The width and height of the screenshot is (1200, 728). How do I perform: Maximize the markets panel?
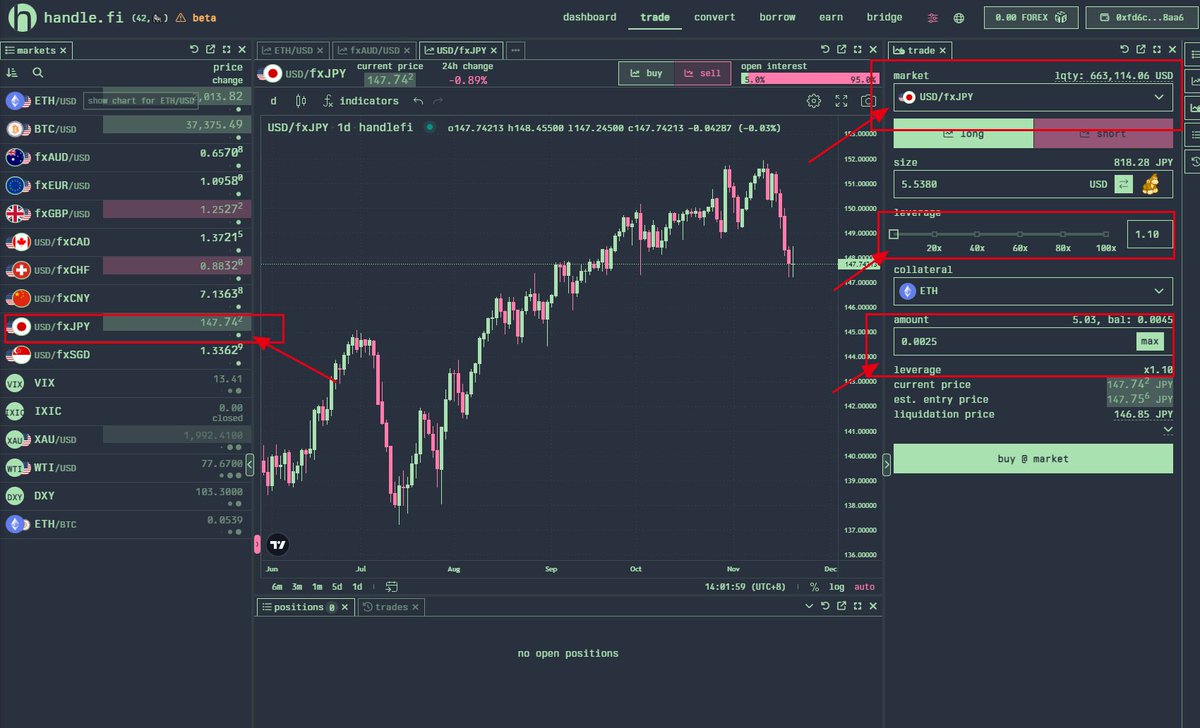tap(228, 49)
